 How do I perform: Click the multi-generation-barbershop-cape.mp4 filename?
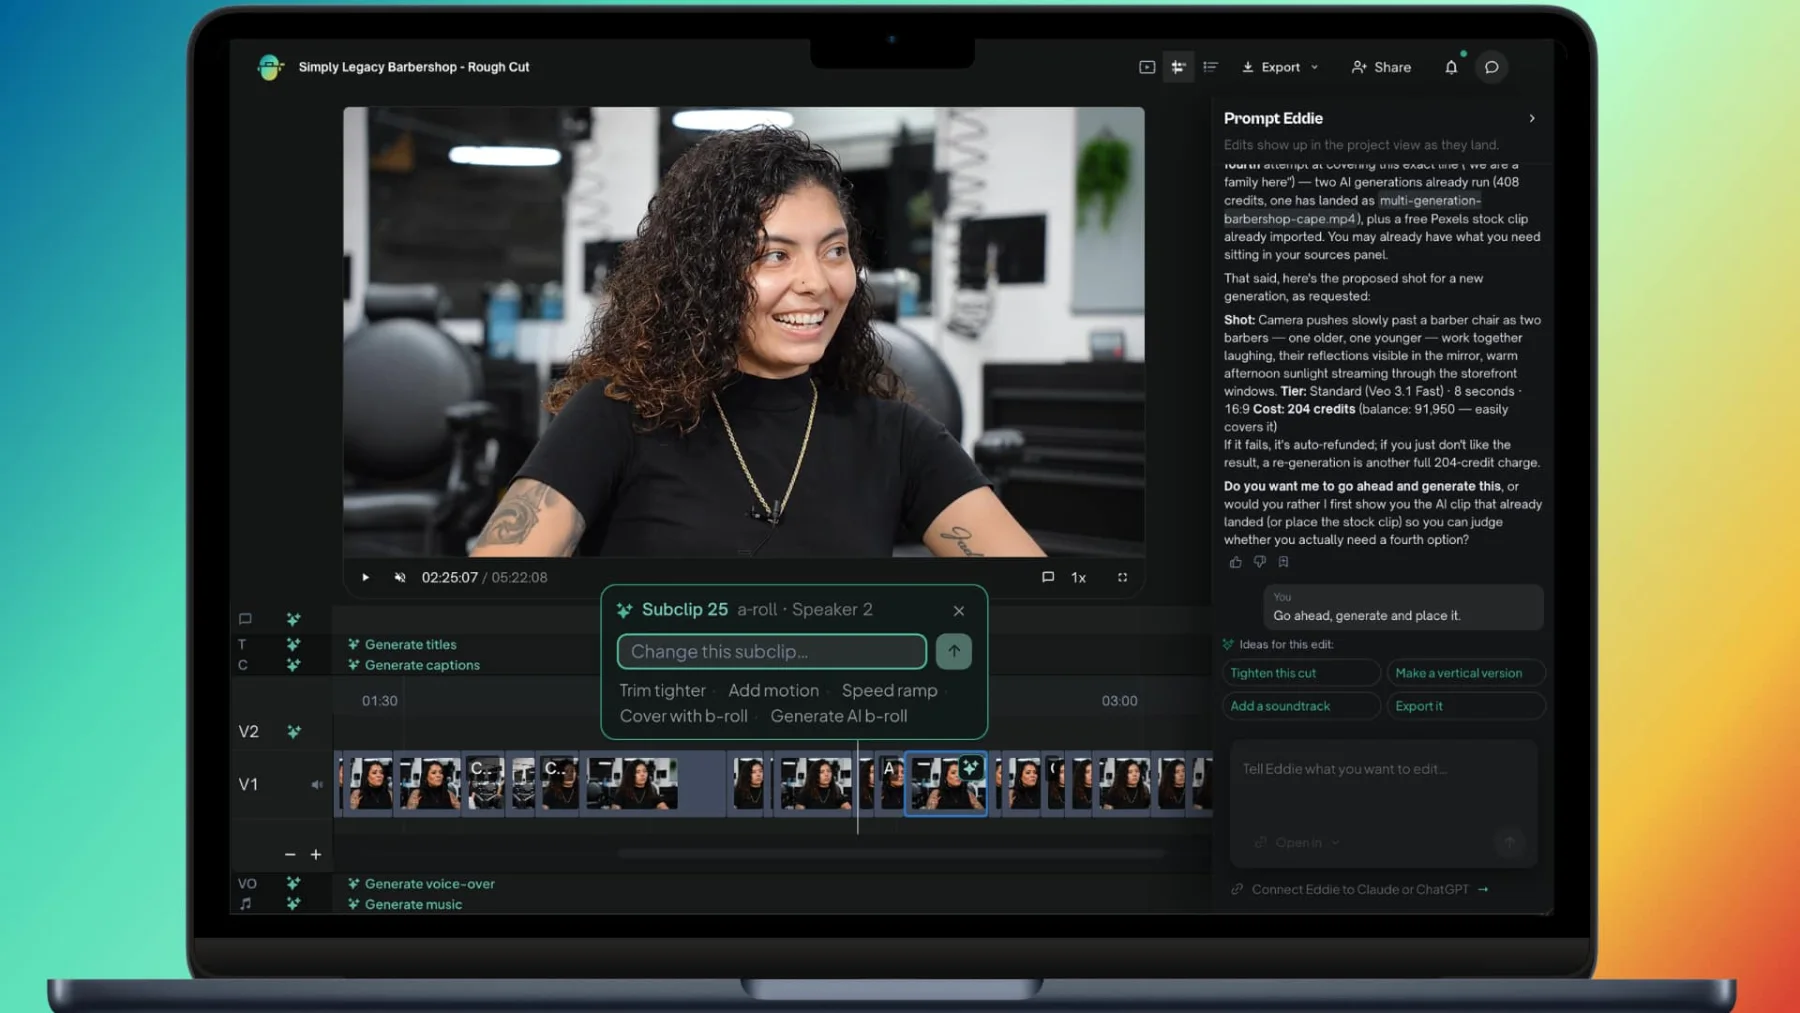click(x=1352, y=210)
